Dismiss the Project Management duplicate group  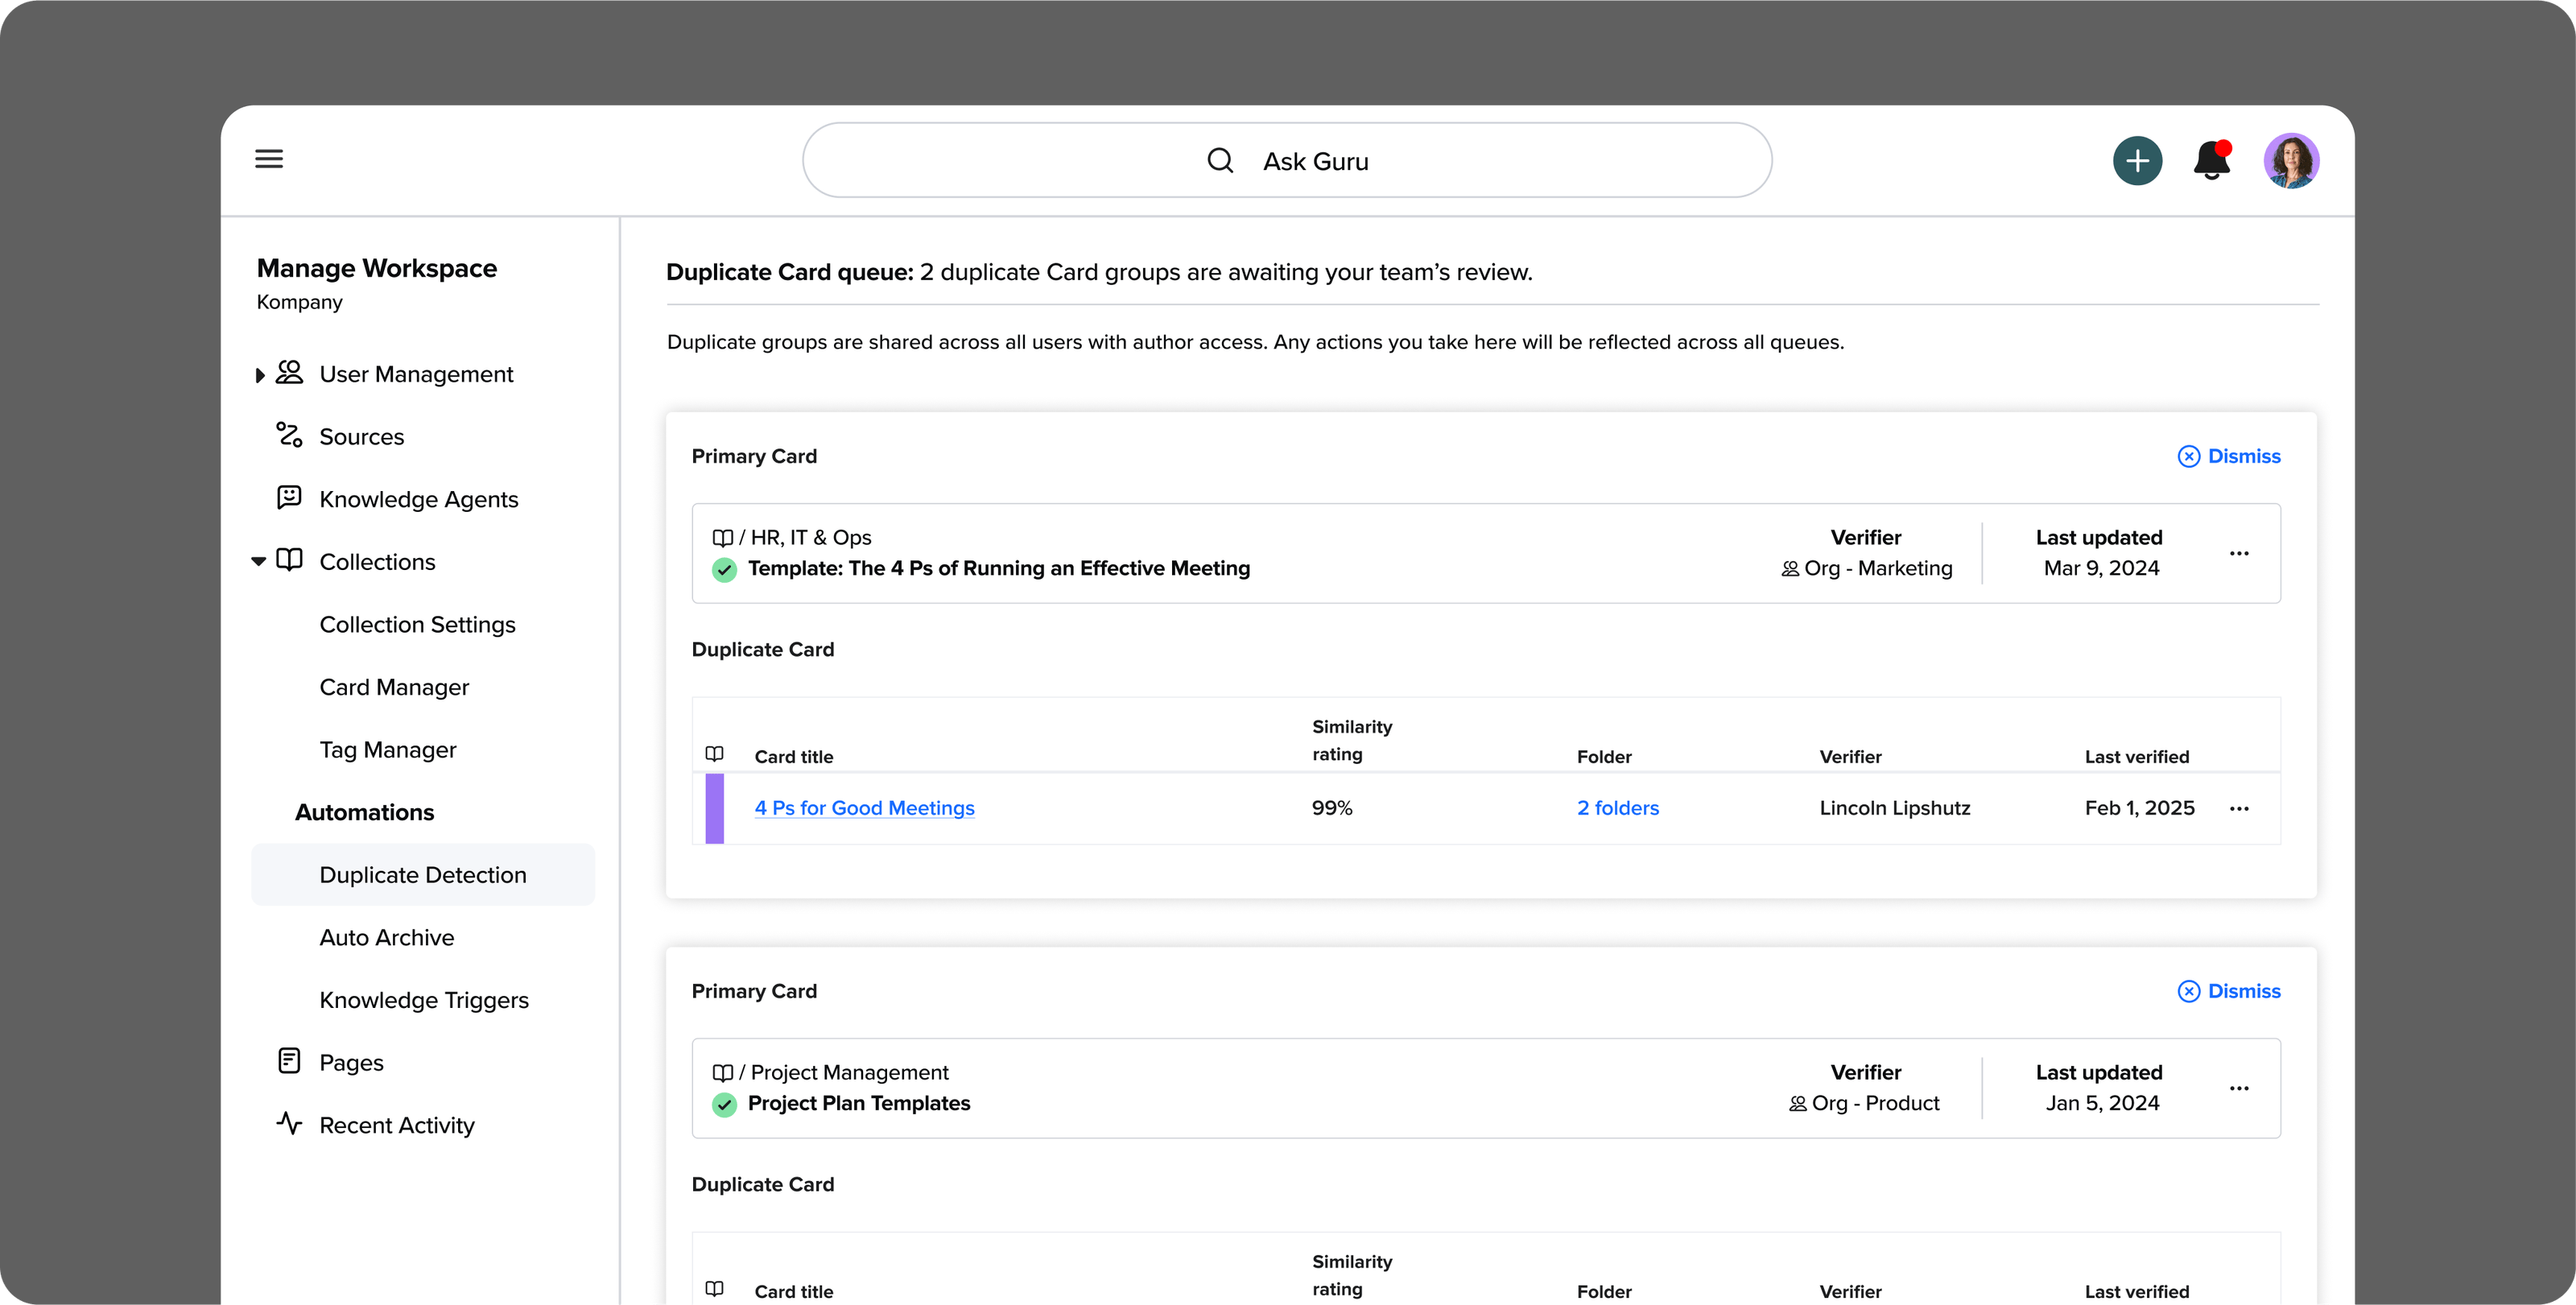2229,991
